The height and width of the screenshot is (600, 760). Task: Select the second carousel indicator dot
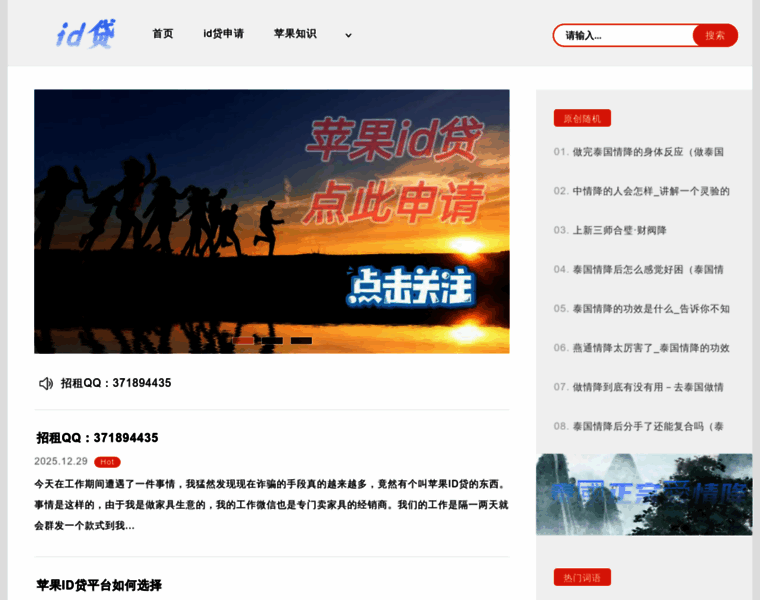(272, 341)
